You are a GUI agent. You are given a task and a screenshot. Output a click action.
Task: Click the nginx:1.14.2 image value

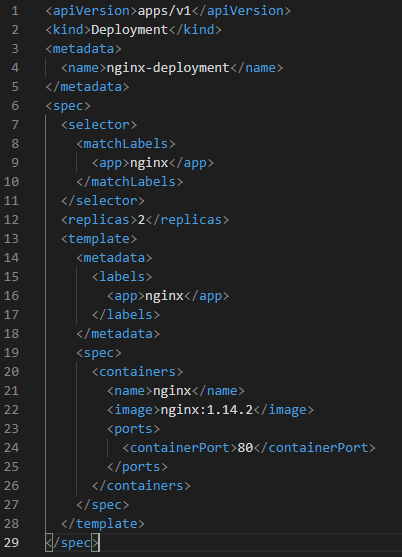[207, 410]
